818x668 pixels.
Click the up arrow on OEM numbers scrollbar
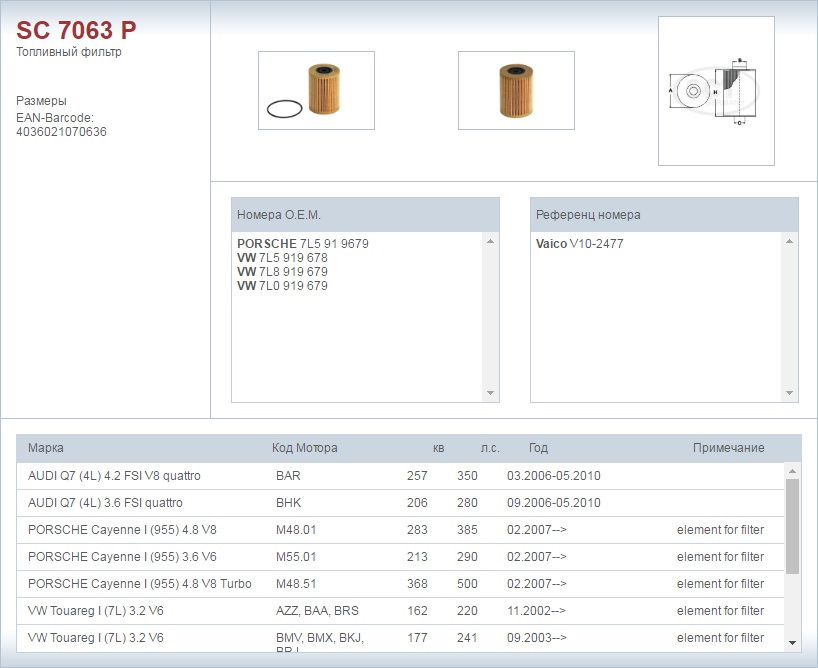pyautogui.click(x=490, y=240)
